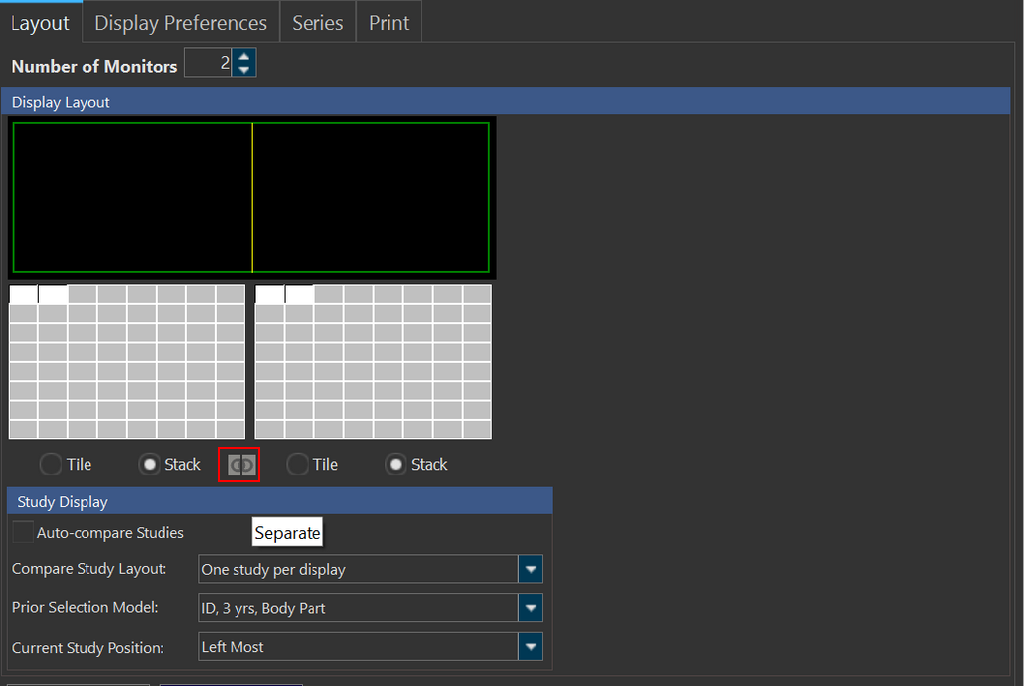Open the Prior Selection Model dropdown
Viewport: 1024px width, 686px height.
tap(530, 608)
